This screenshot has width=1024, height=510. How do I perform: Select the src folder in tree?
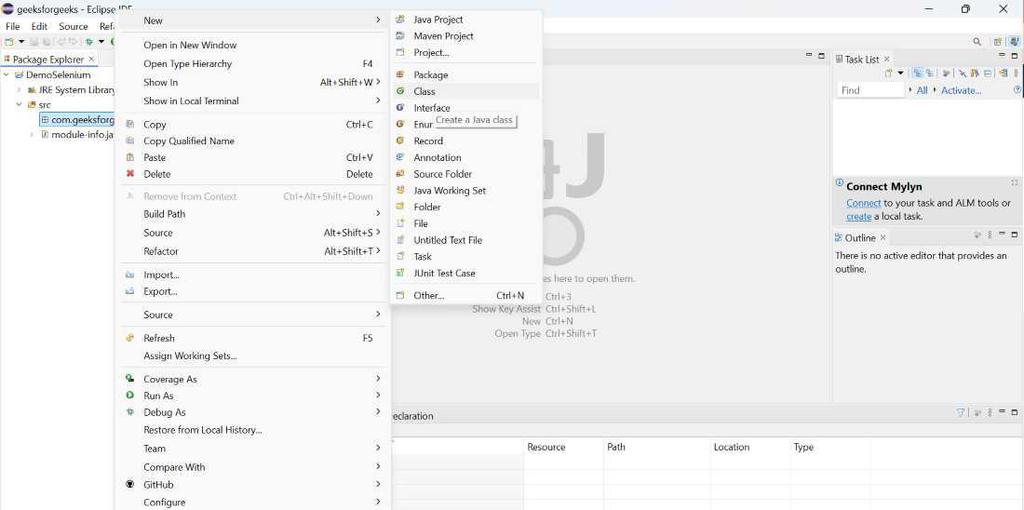click(x=44, y=104)
